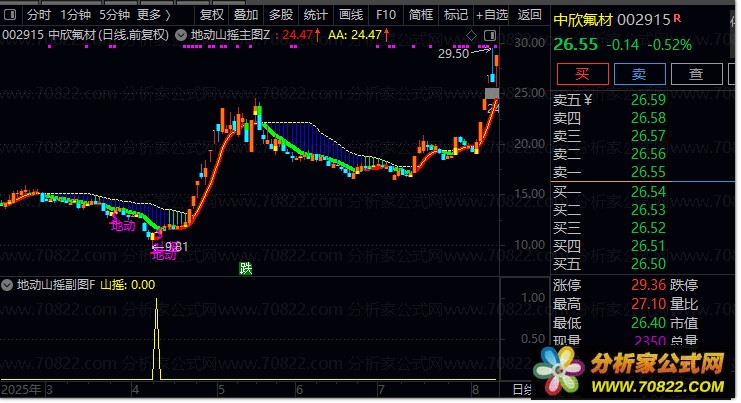
Task: Click the 最低 value 26.40
Action: (648, 323)
